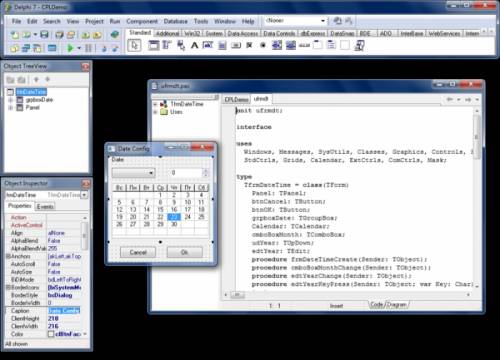Open Object Inspector component selector dropdown
500x360 pixels.
pos(84,195)
